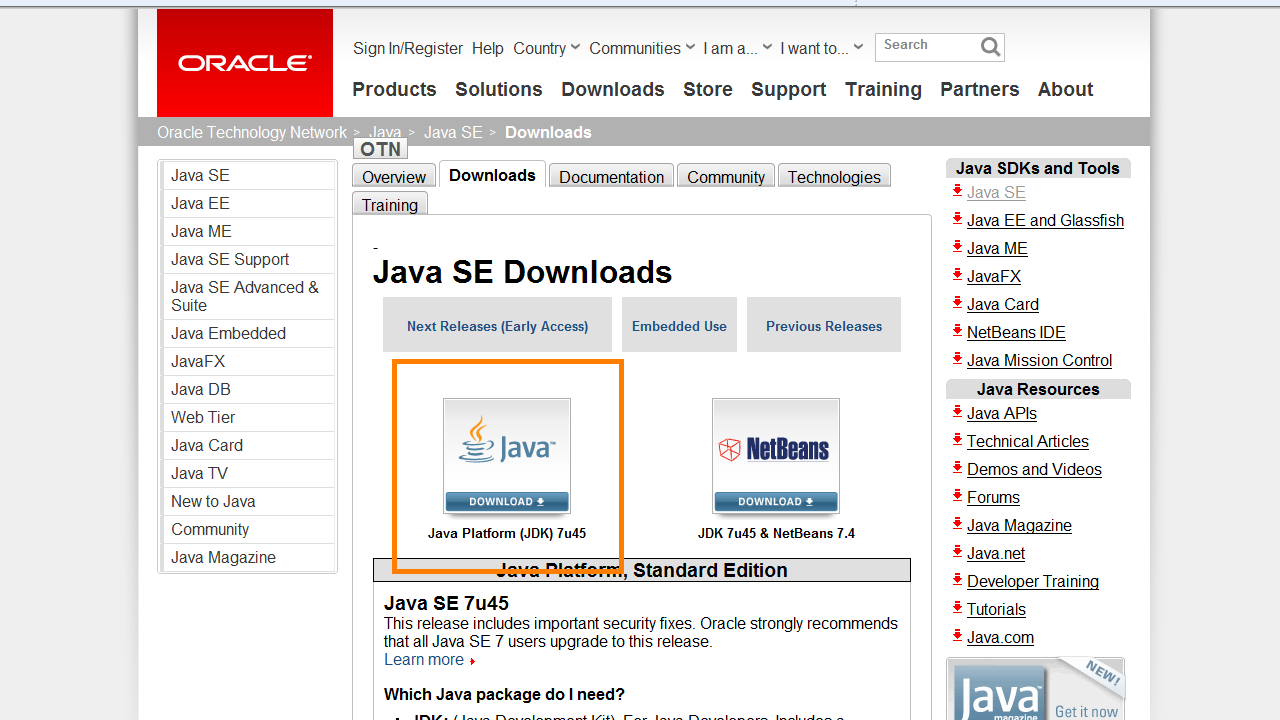Open the Java.net link
This screenshot has height=720, width=1280.
996,553
